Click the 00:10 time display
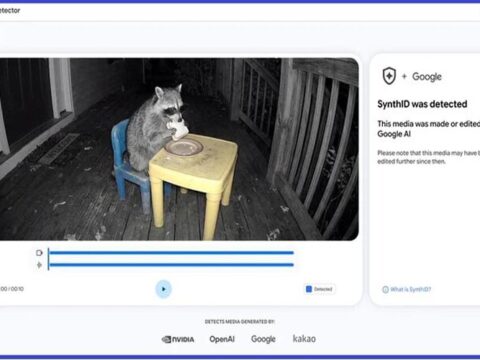The image size is (480, 360). pos(12,289)
